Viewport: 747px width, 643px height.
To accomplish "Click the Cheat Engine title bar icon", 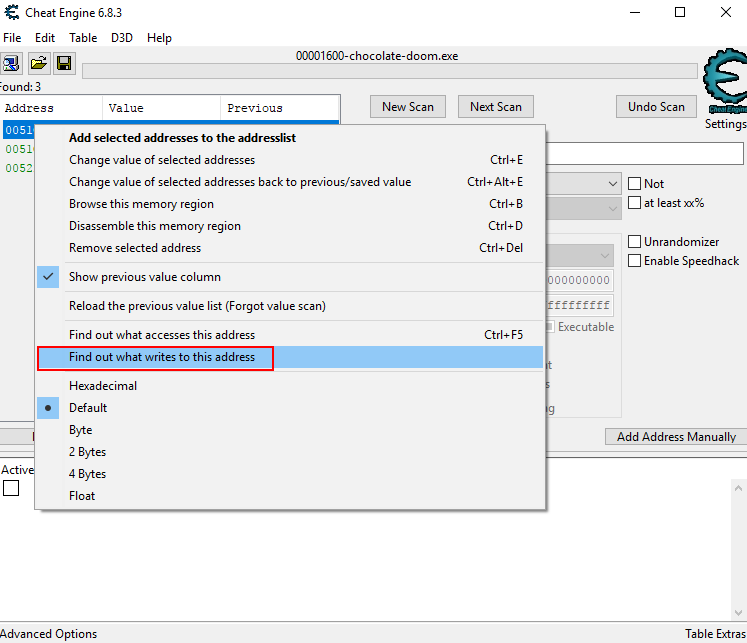I will [11, 13].
